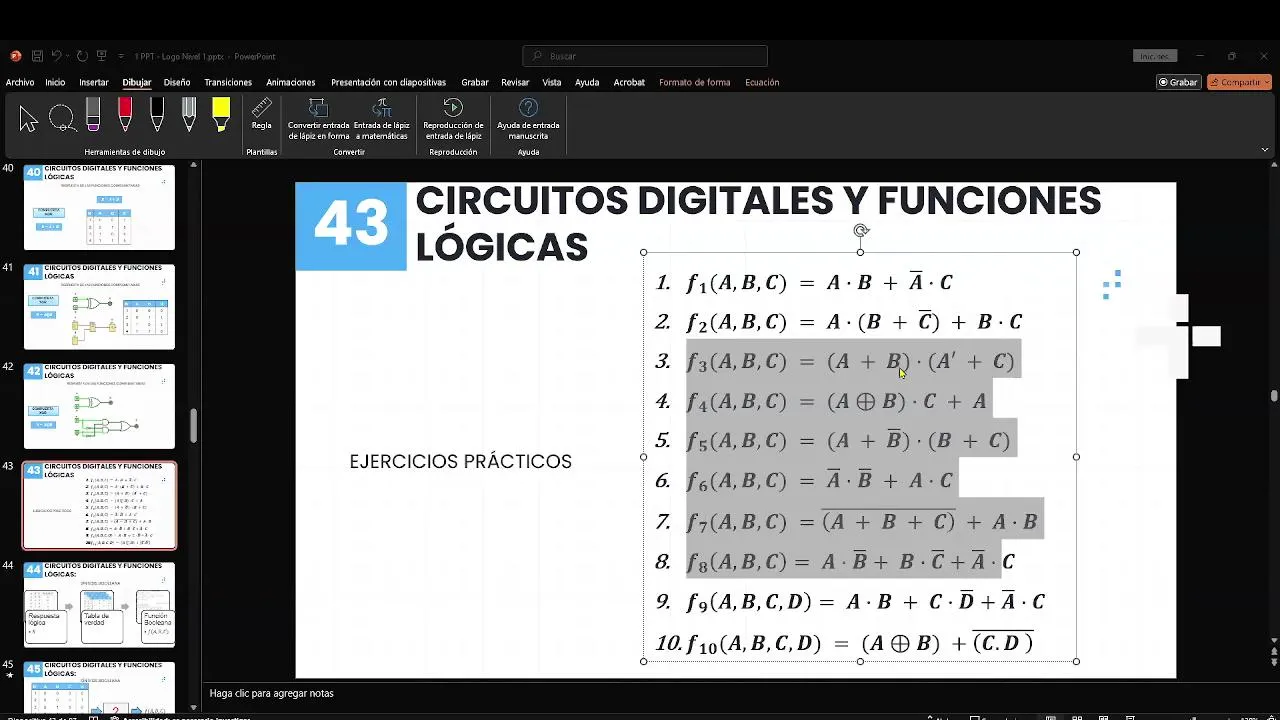The width and height of the screenshot is (1280, 720).
Task: Open the Vista tab
Action: click(552, 82)
